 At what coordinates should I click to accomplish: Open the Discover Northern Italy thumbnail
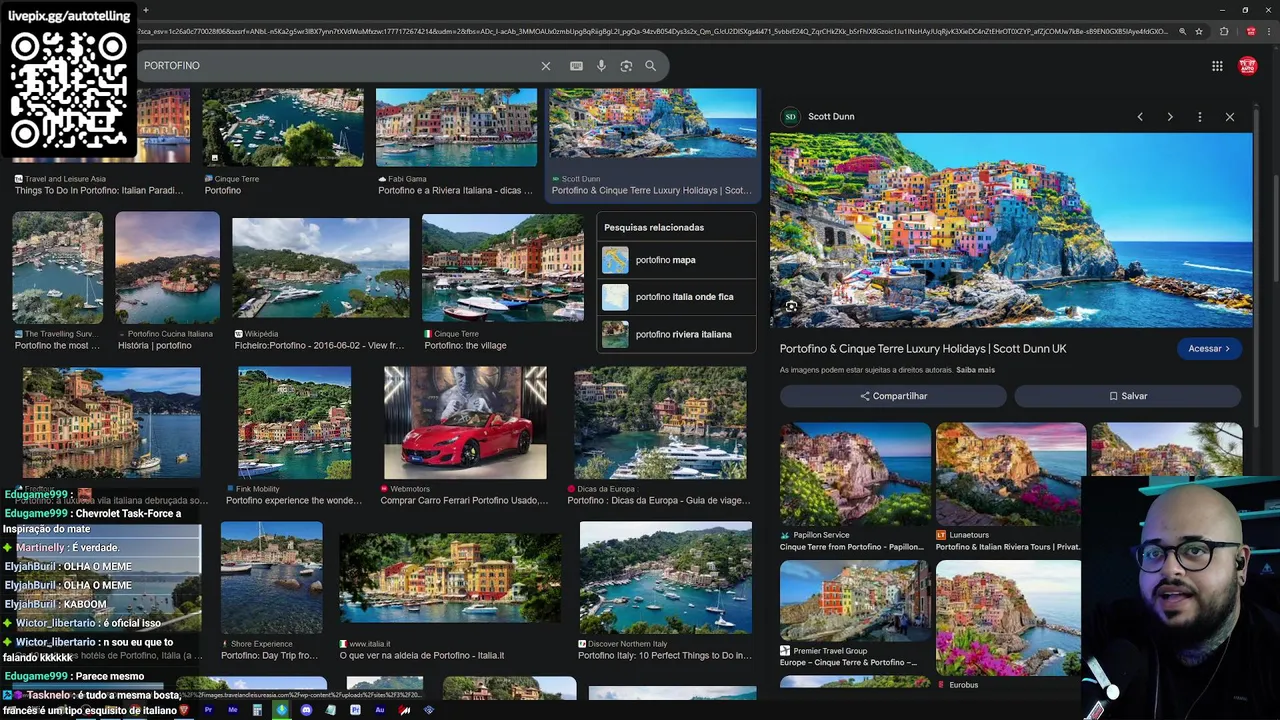click(x=666, y=578)
